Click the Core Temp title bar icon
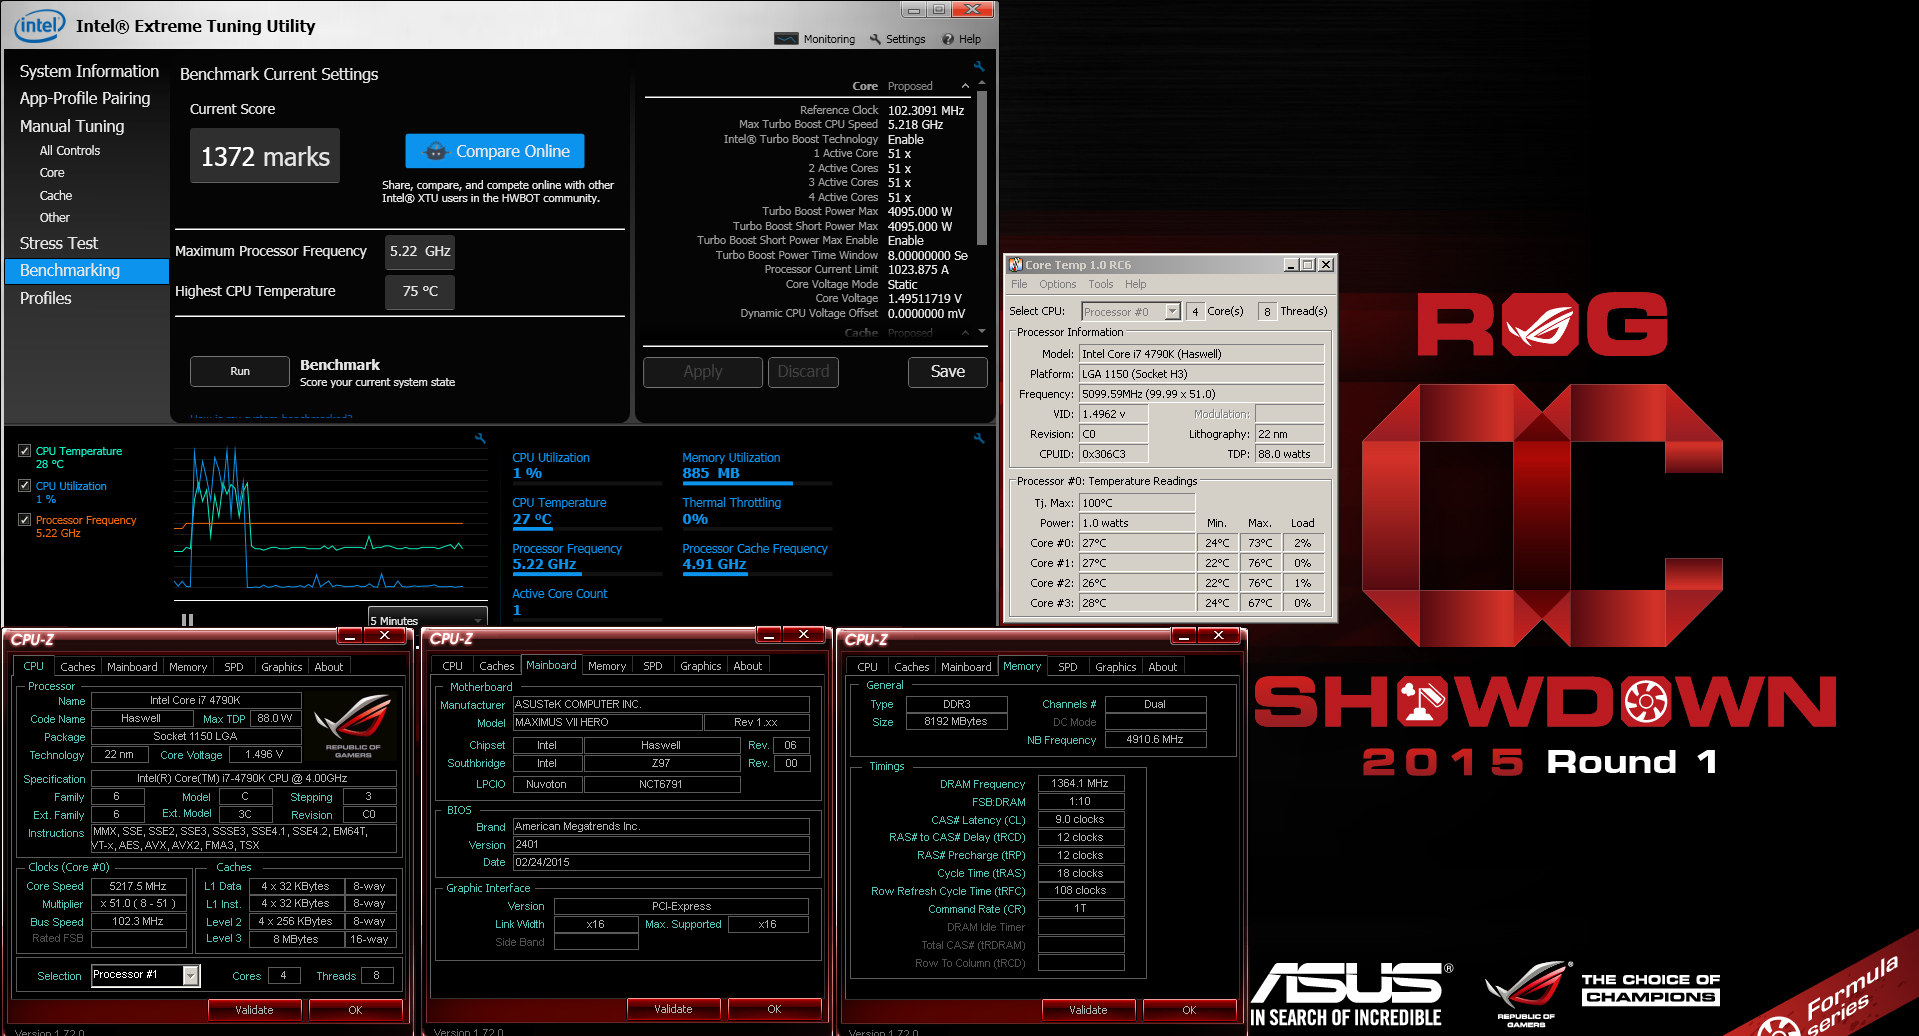Image resolution: width=1919 pixels, height=1036 pixels. pos(1015,265)
